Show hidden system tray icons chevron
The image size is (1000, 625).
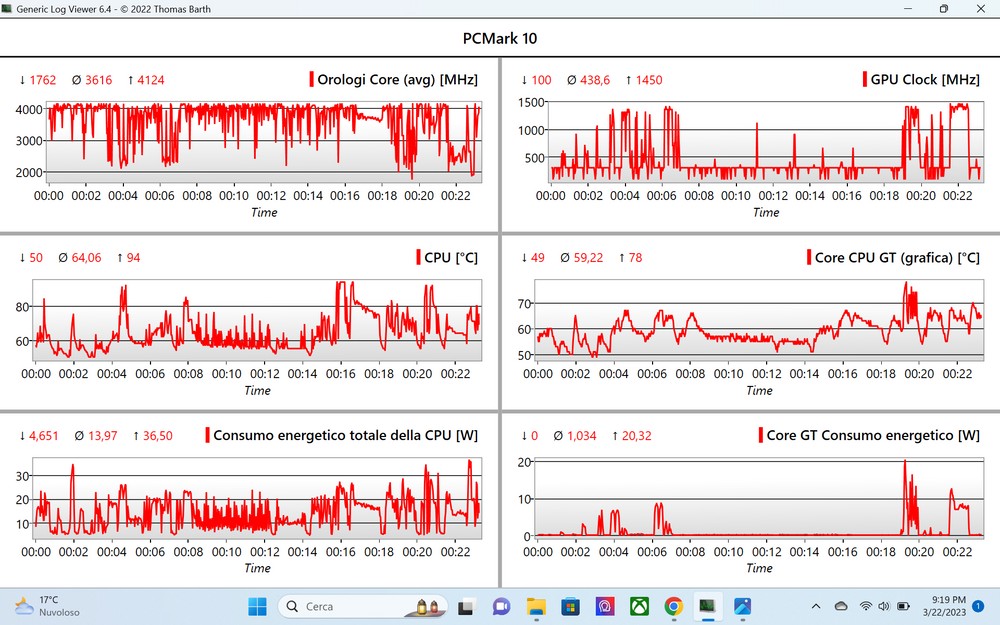pos(816,606)
